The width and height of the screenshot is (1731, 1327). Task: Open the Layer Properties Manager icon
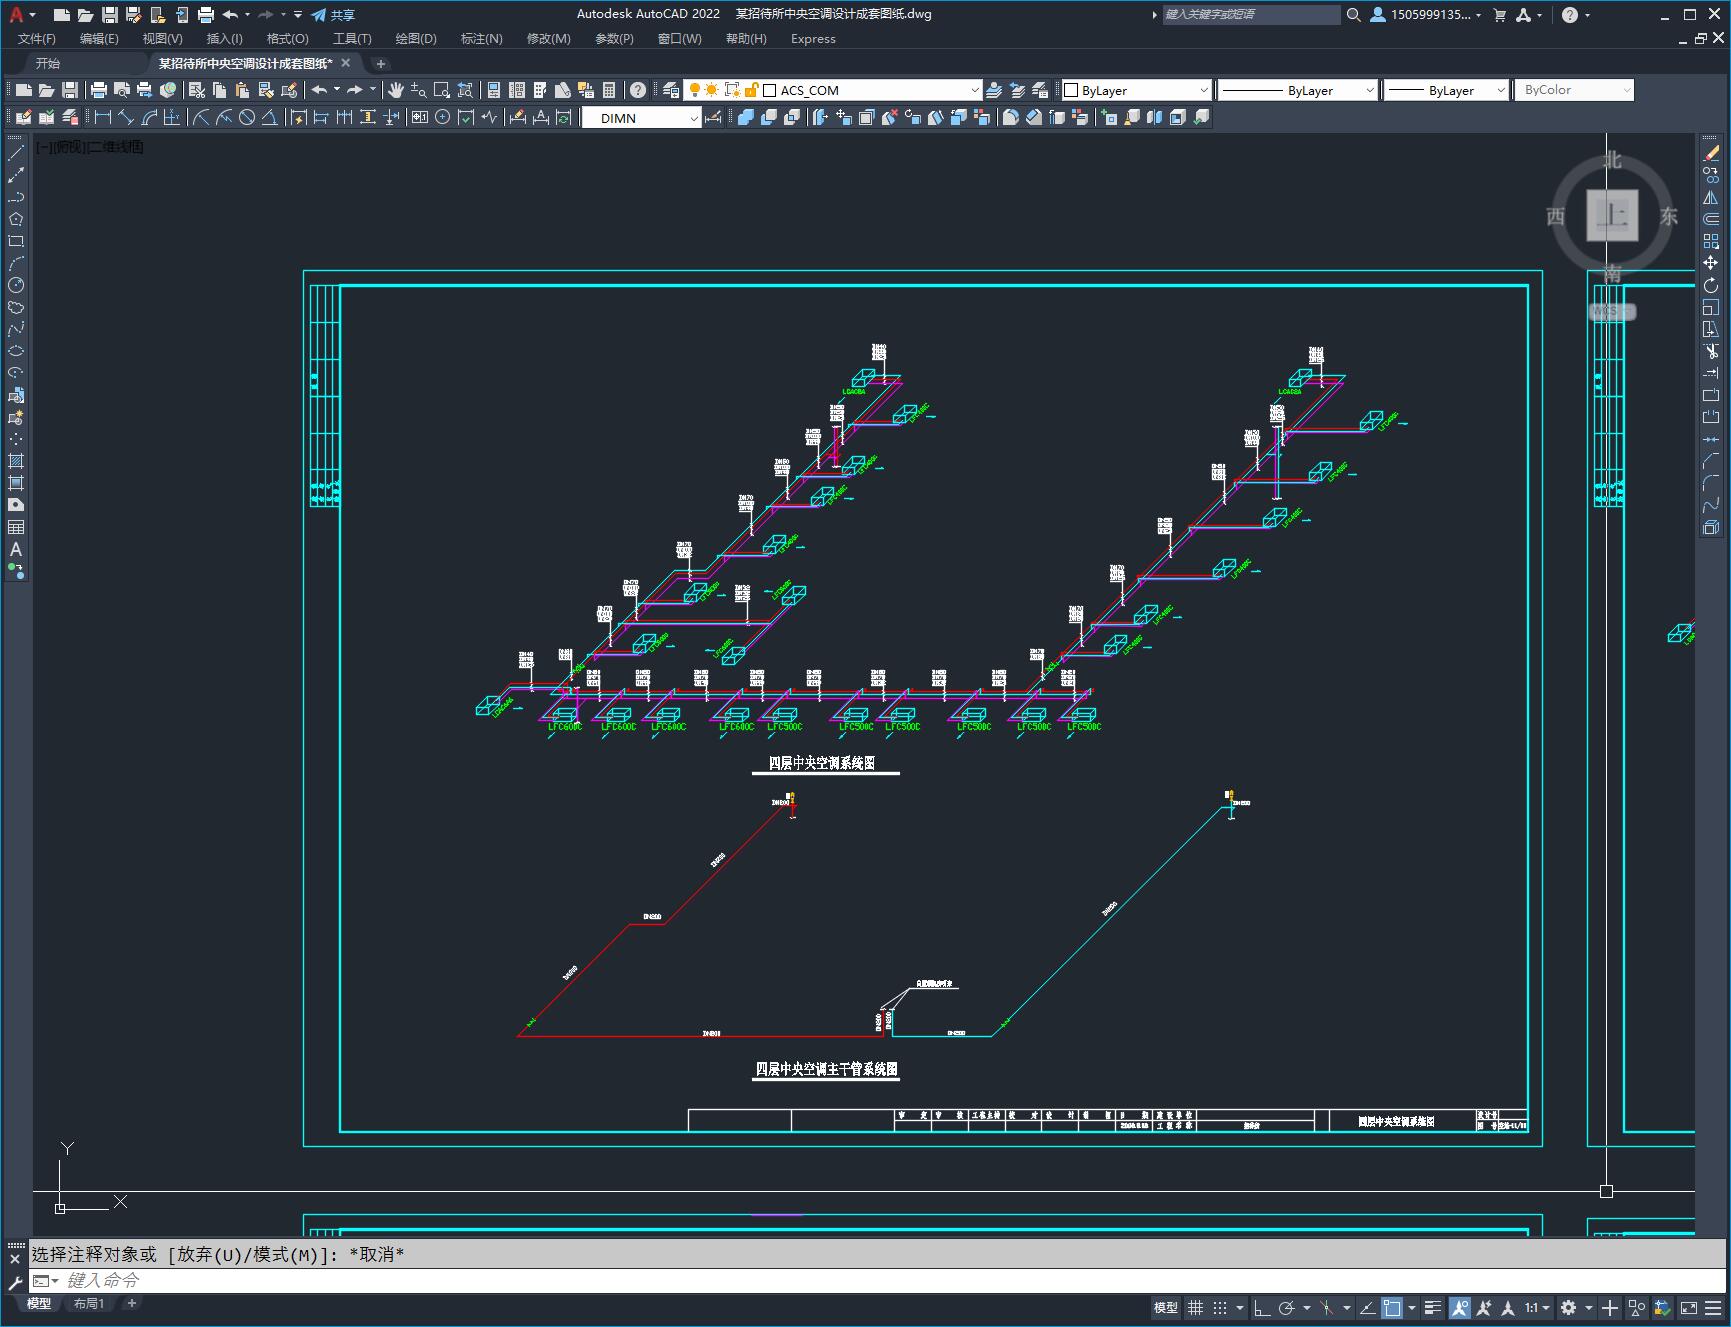click(671, 90)
